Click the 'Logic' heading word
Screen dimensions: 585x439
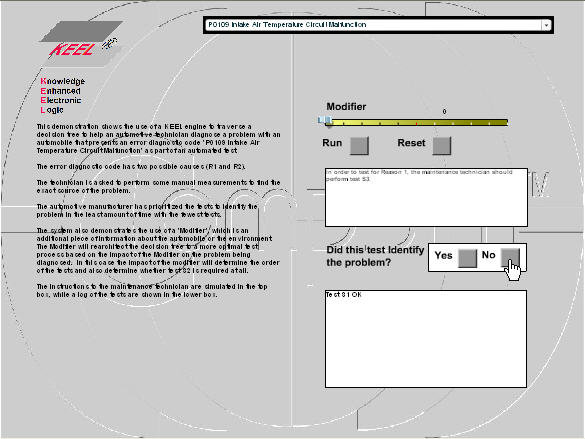tap(52, 110)
